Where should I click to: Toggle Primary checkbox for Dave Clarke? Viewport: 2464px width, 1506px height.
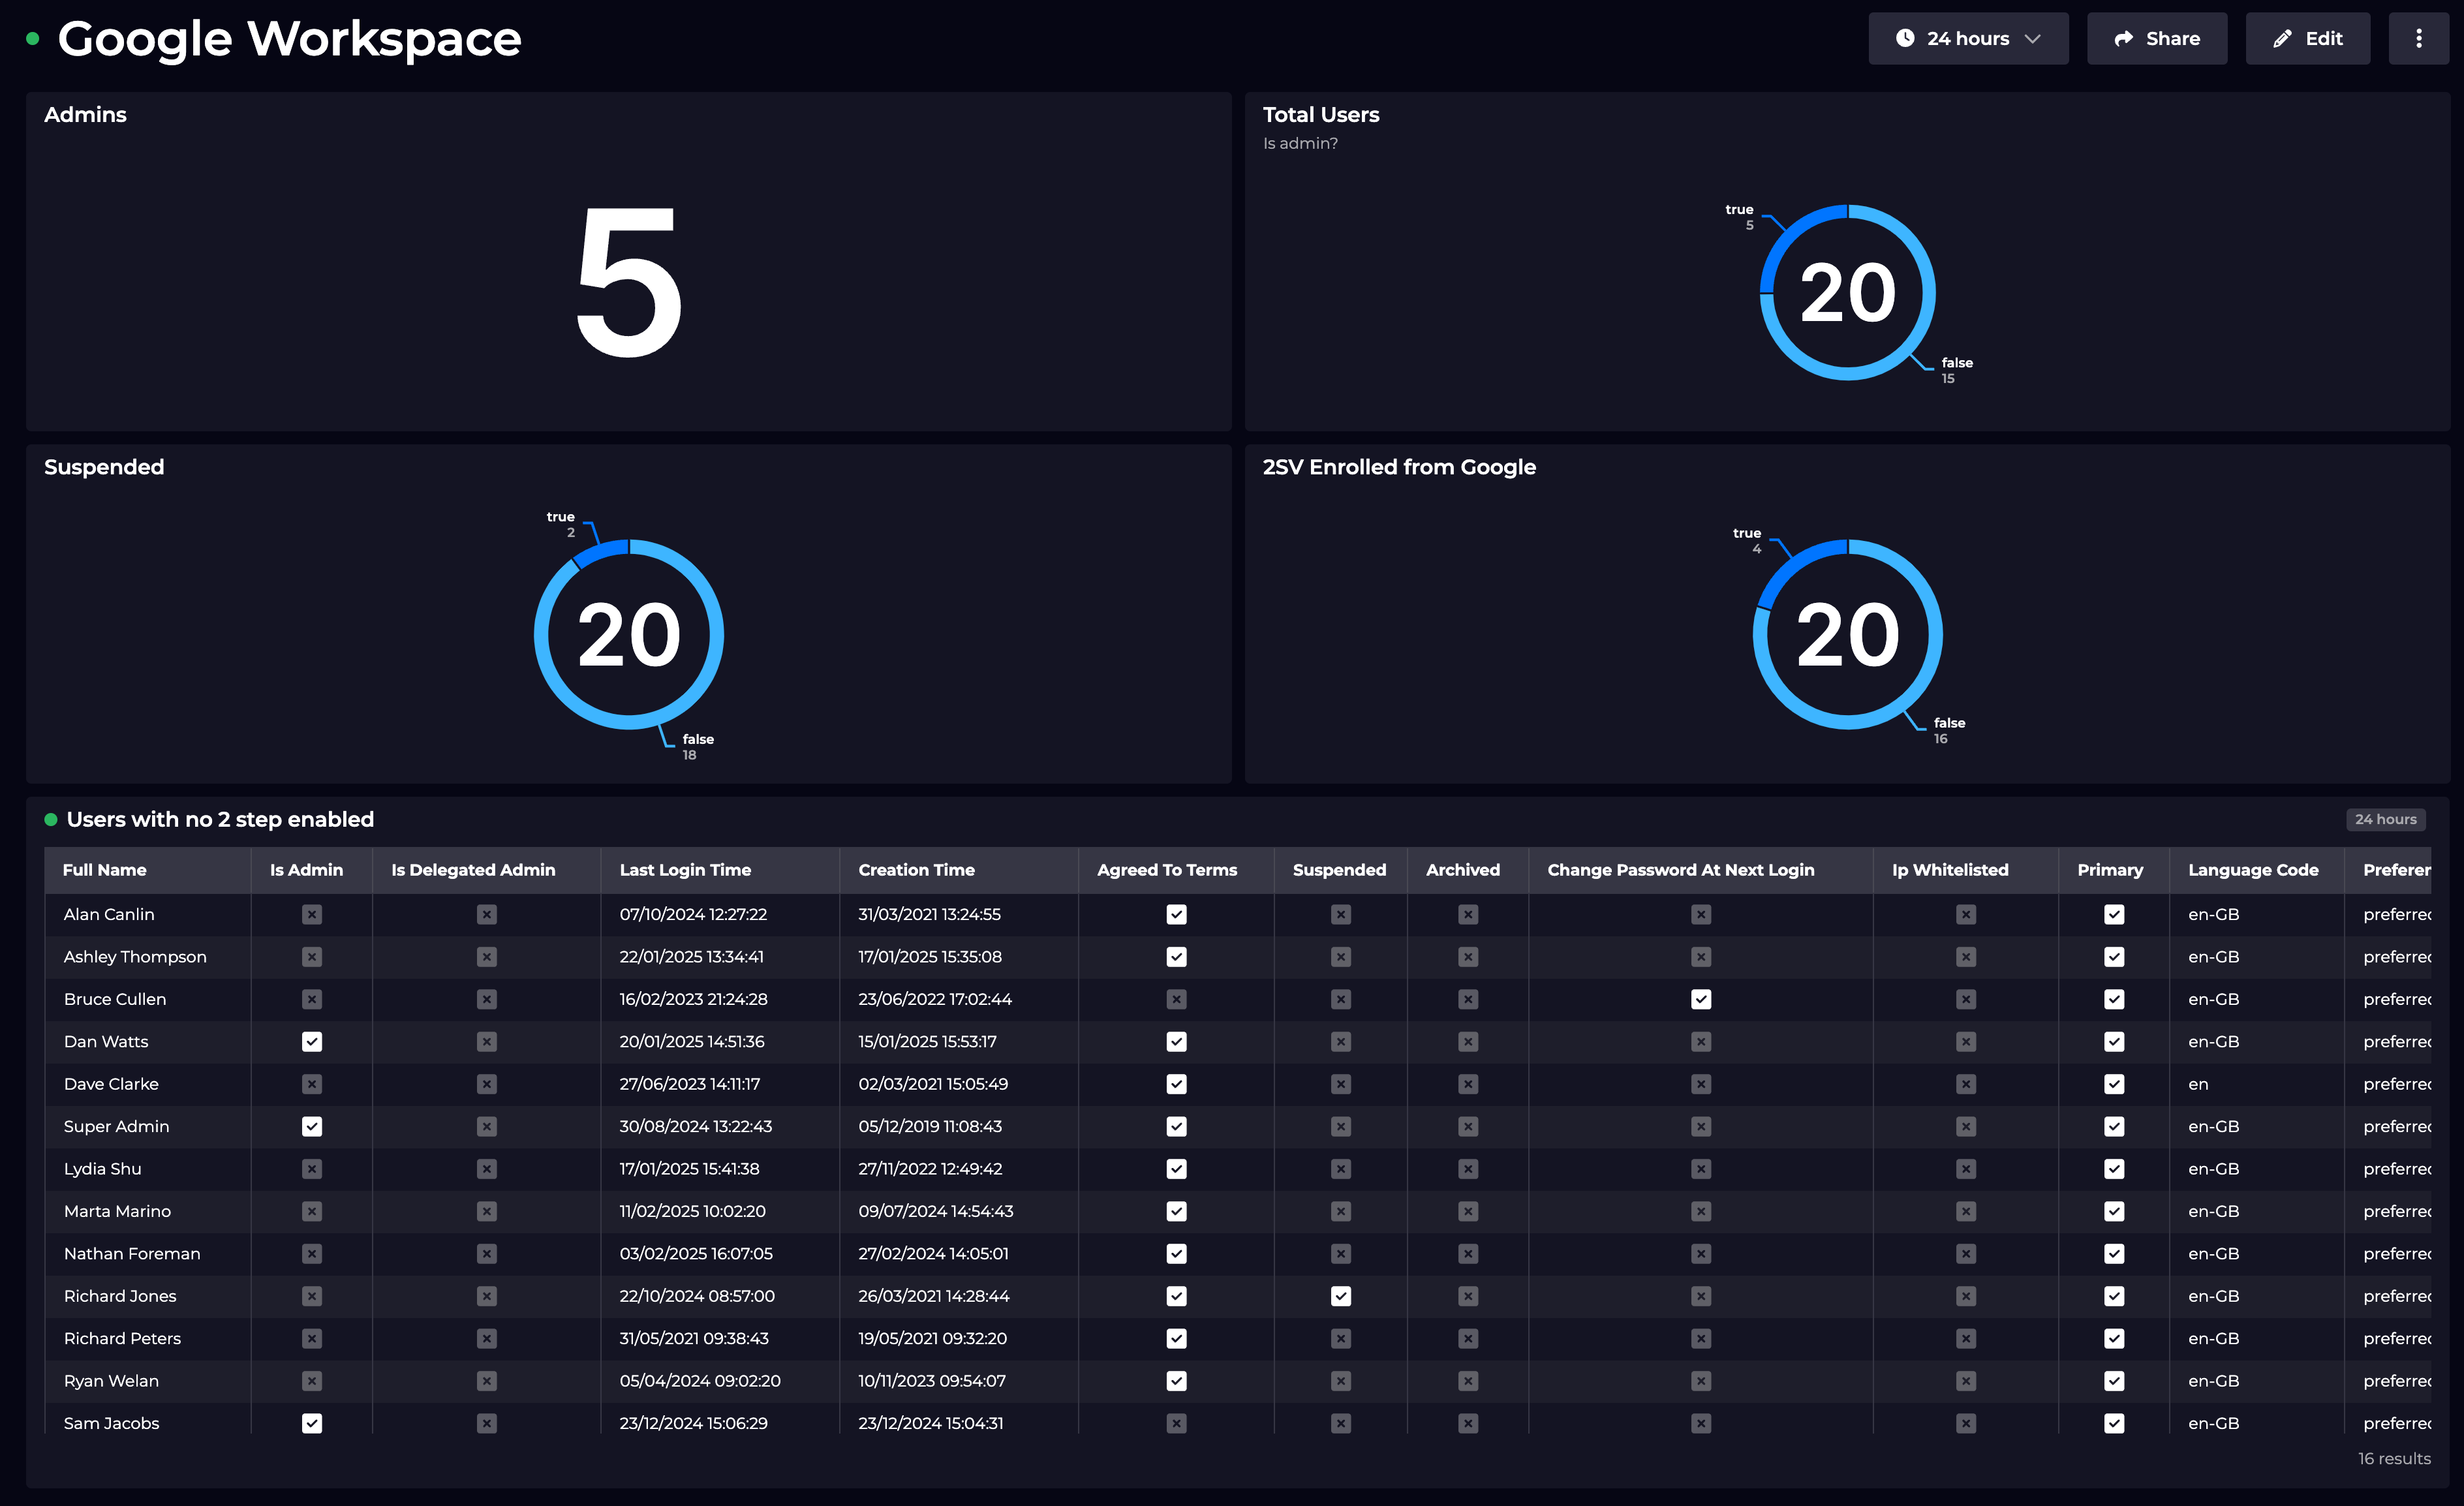click(2114, 1084)
